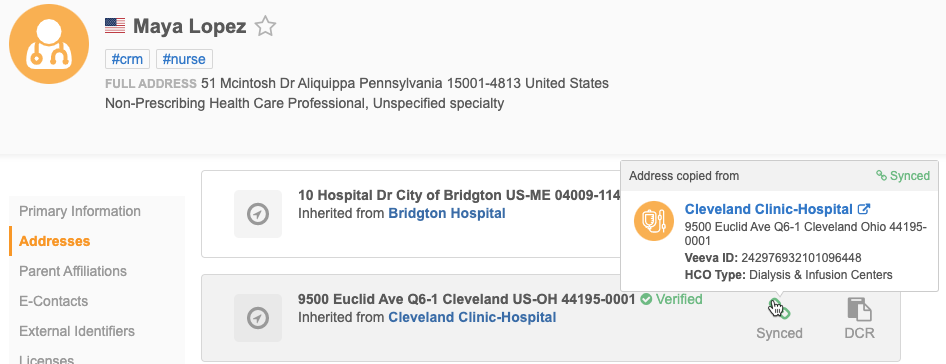This screenshot has width=946, height=364.
Task: Select the #crm hashtag
Action: click(127, 59)
